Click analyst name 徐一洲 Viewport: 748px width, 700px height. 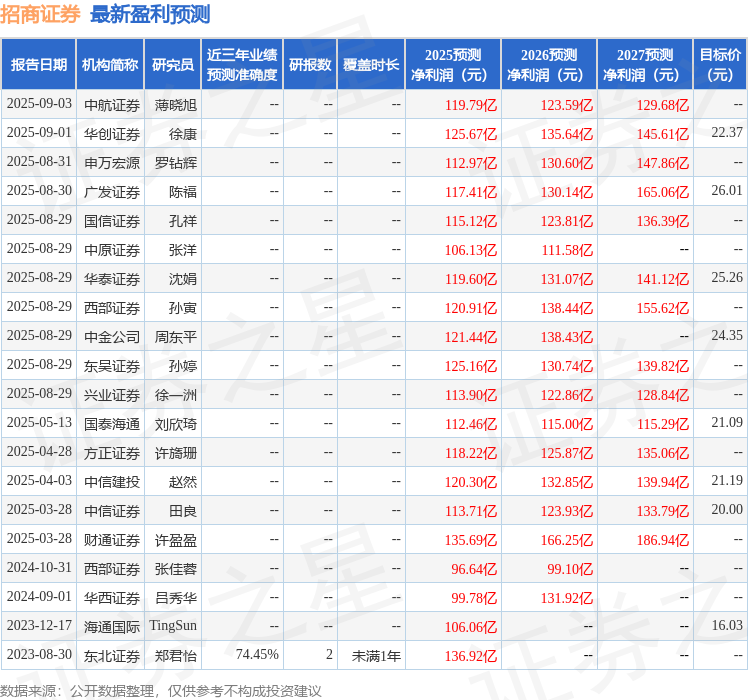click(176, 395)
